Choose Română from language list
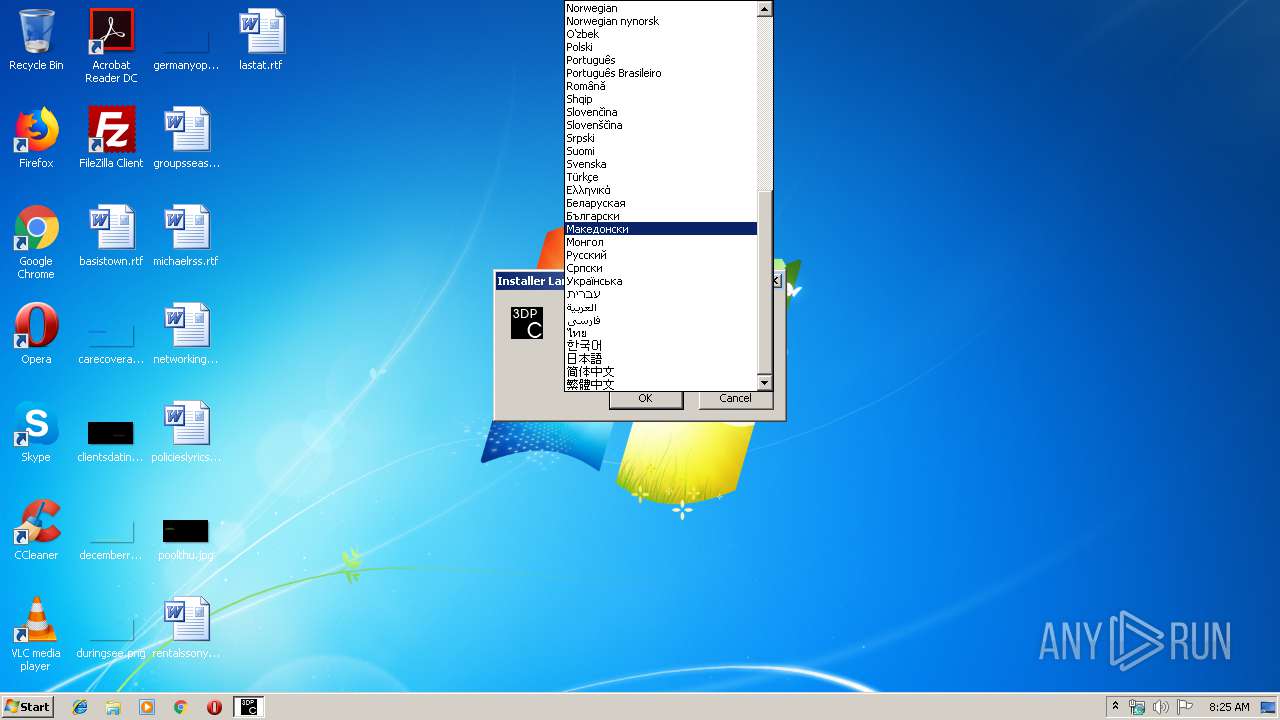Image resolution: width=1280 pixels, height=720 pixels. click(661, 86)
